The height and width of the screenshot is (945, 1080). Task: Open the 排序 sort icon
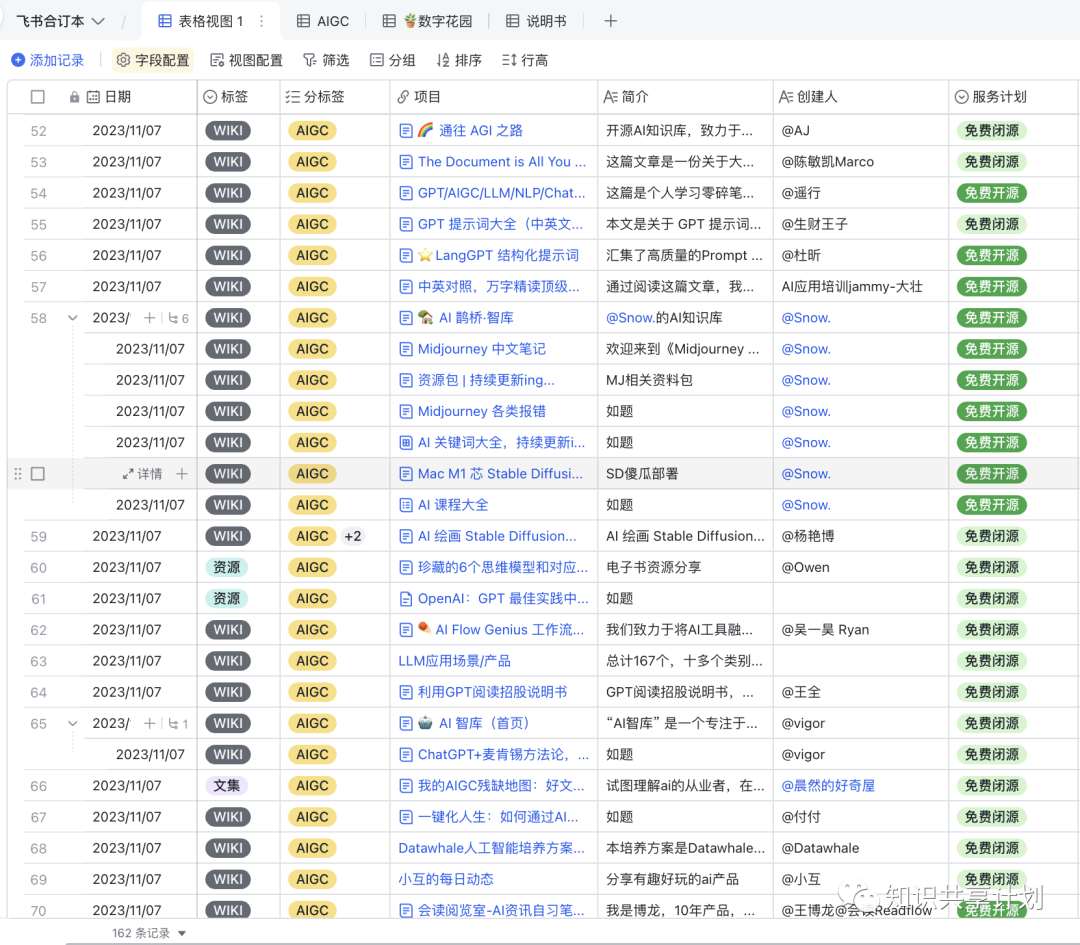click(444, 60)
